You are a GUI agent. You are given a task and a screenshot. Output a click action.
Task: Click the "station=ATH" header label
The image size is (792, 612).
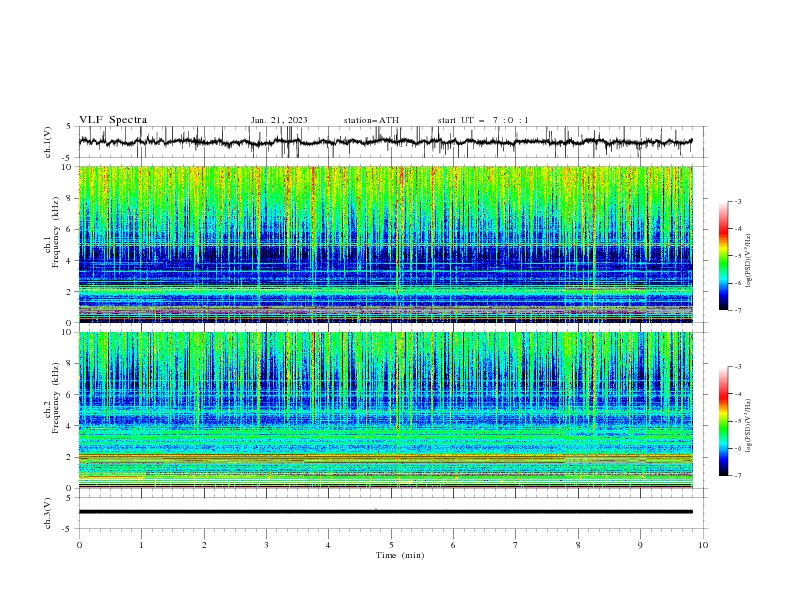371,120
